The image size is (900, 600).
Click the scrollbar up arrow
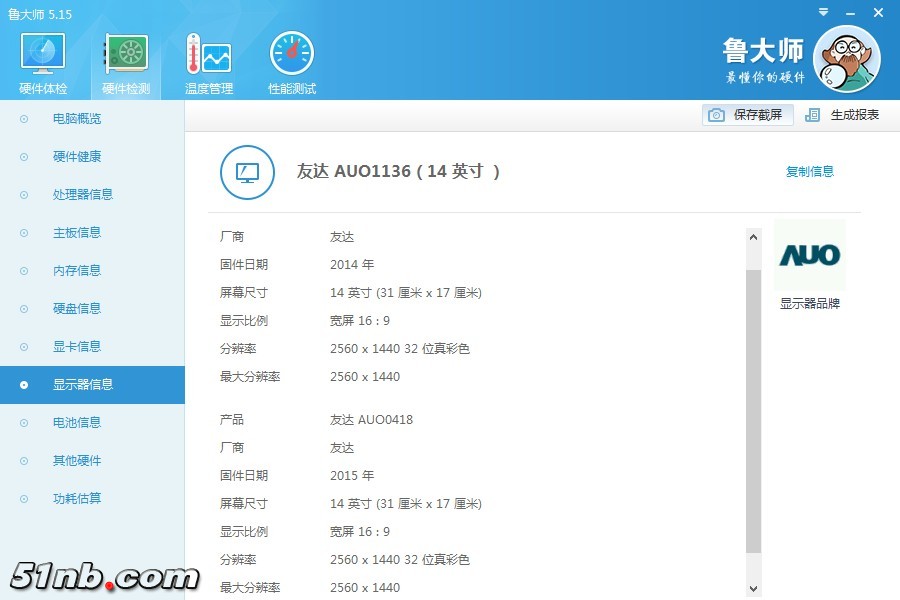click(x=754, y=237)
